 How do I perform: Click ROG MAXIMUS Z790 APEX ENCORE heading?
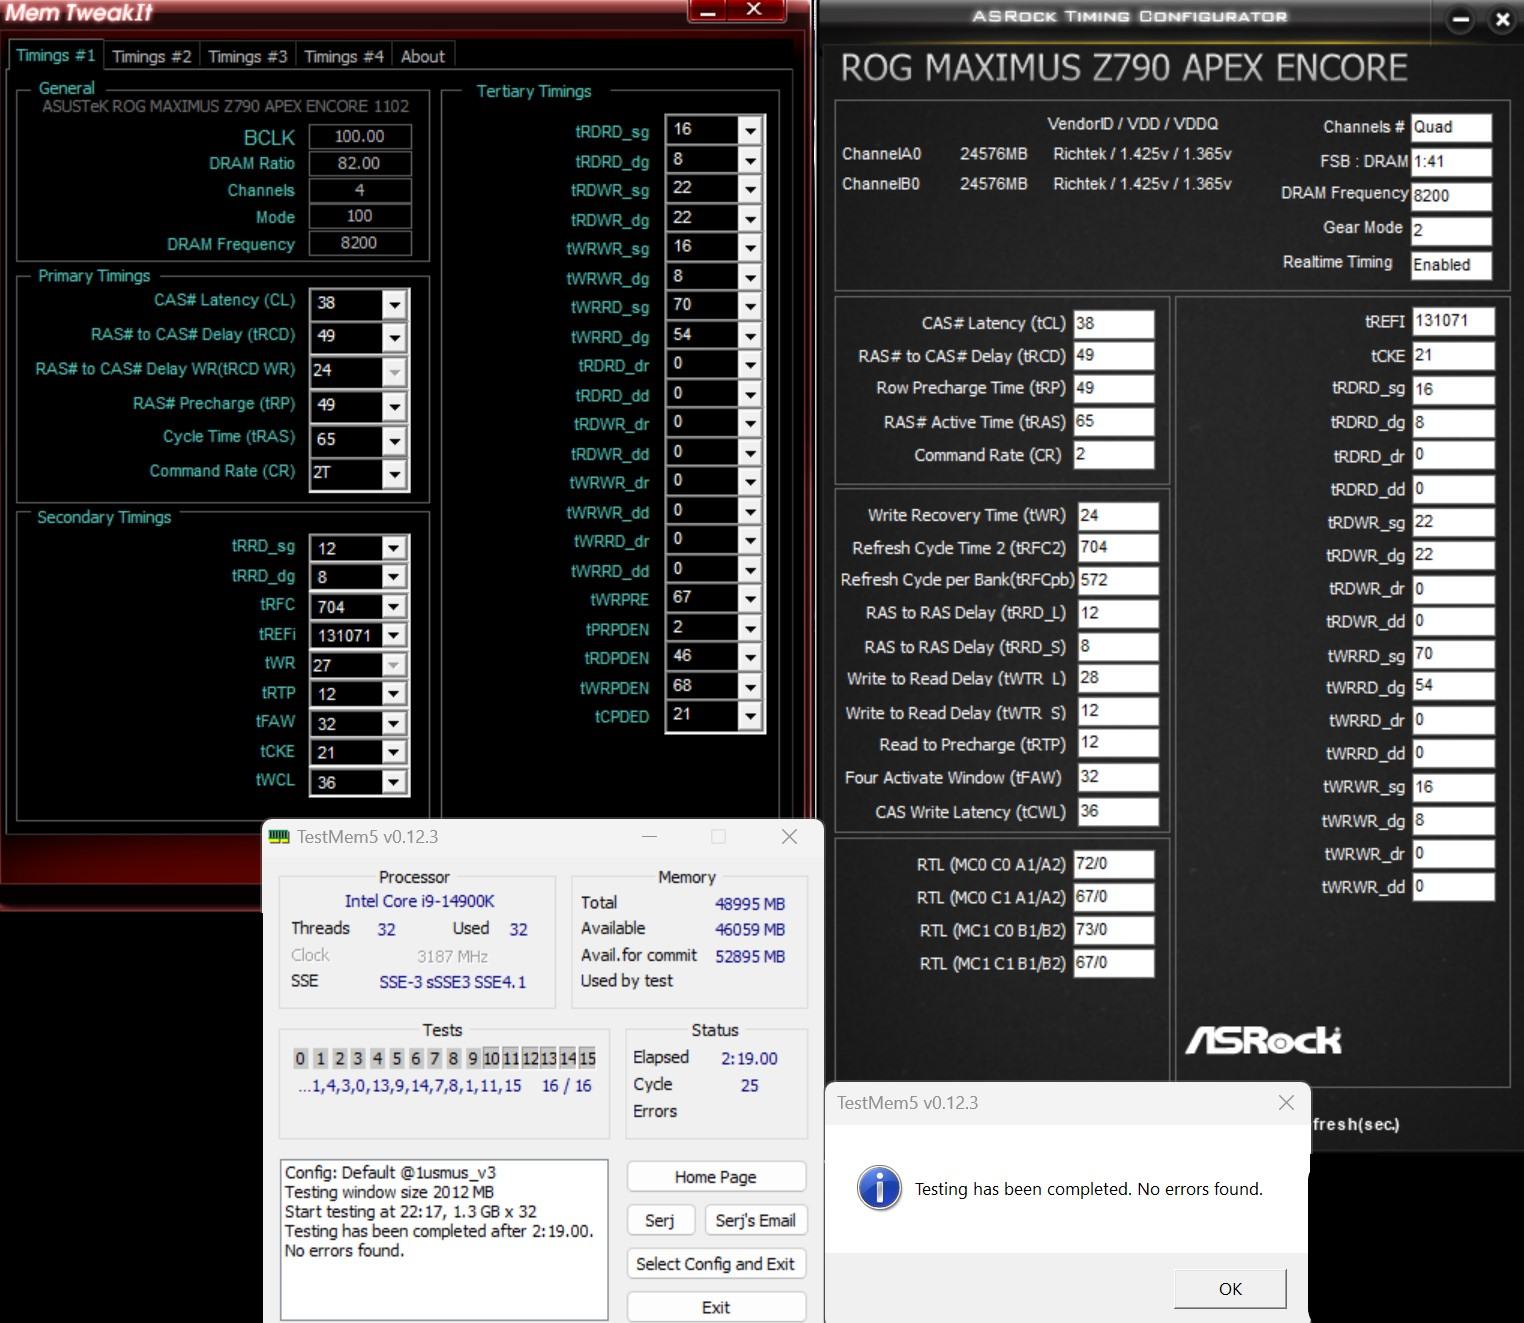[x=1123, y=68]
